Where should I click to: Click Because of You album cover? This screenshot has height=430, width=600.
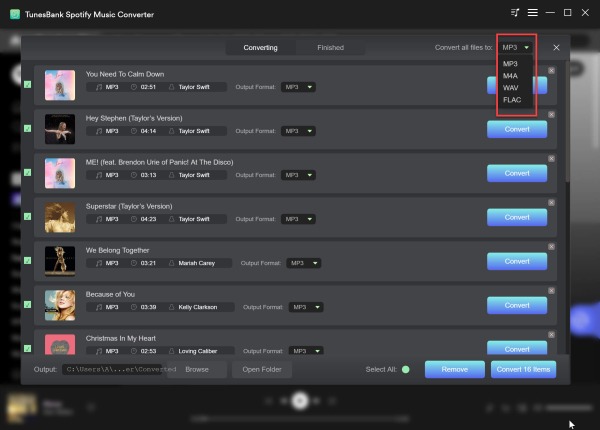[60, 305]
